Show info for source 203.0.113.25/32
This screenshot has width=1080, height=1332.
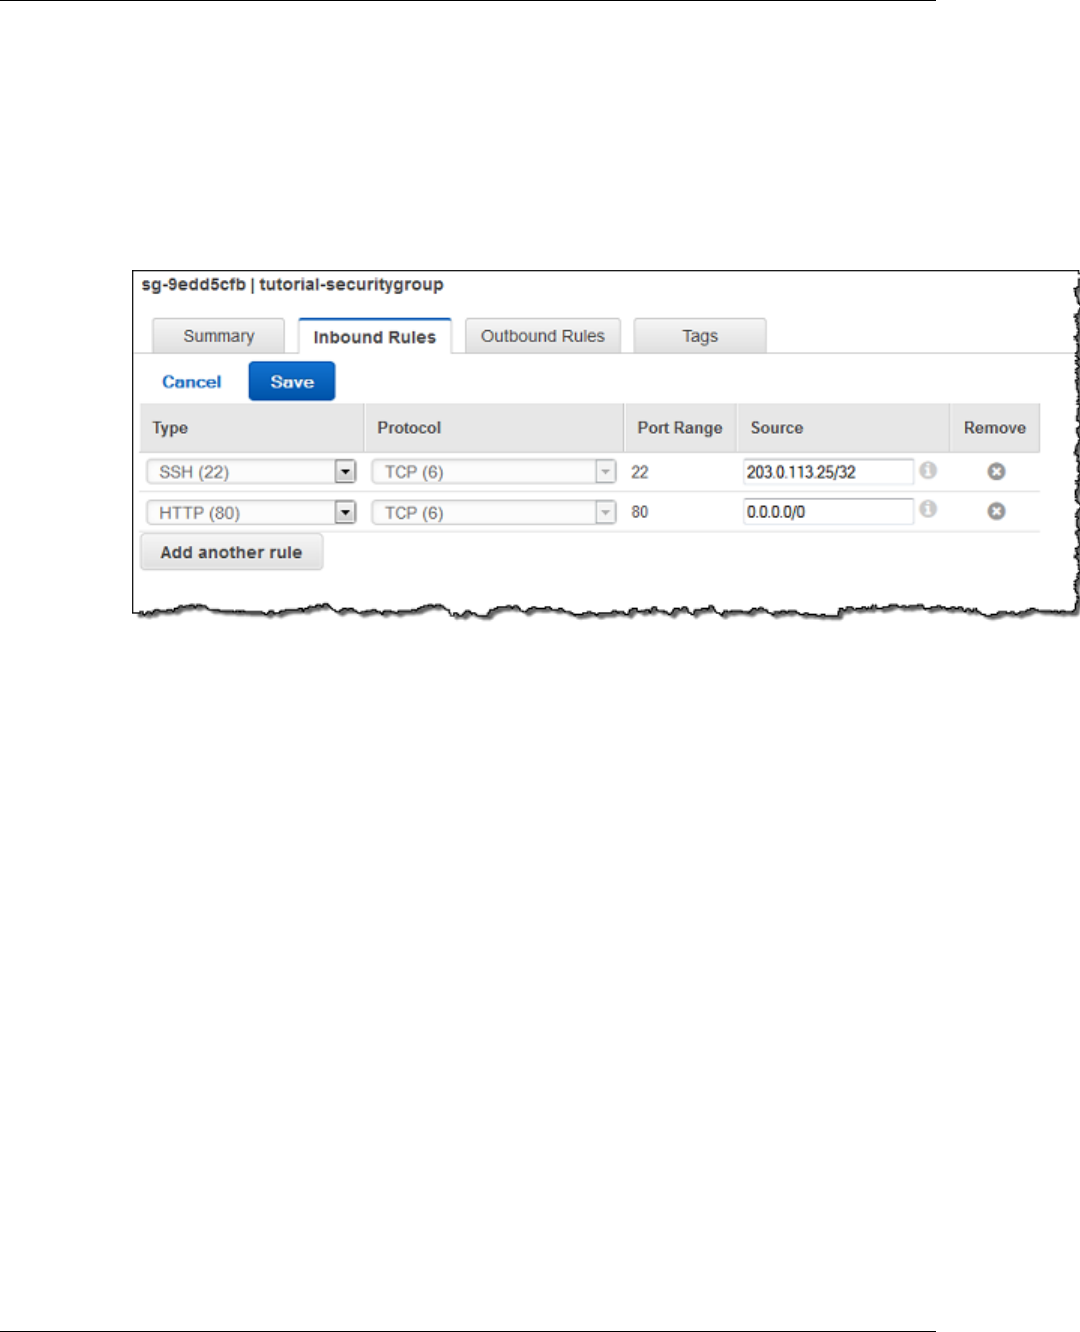[x=928, y=470]
